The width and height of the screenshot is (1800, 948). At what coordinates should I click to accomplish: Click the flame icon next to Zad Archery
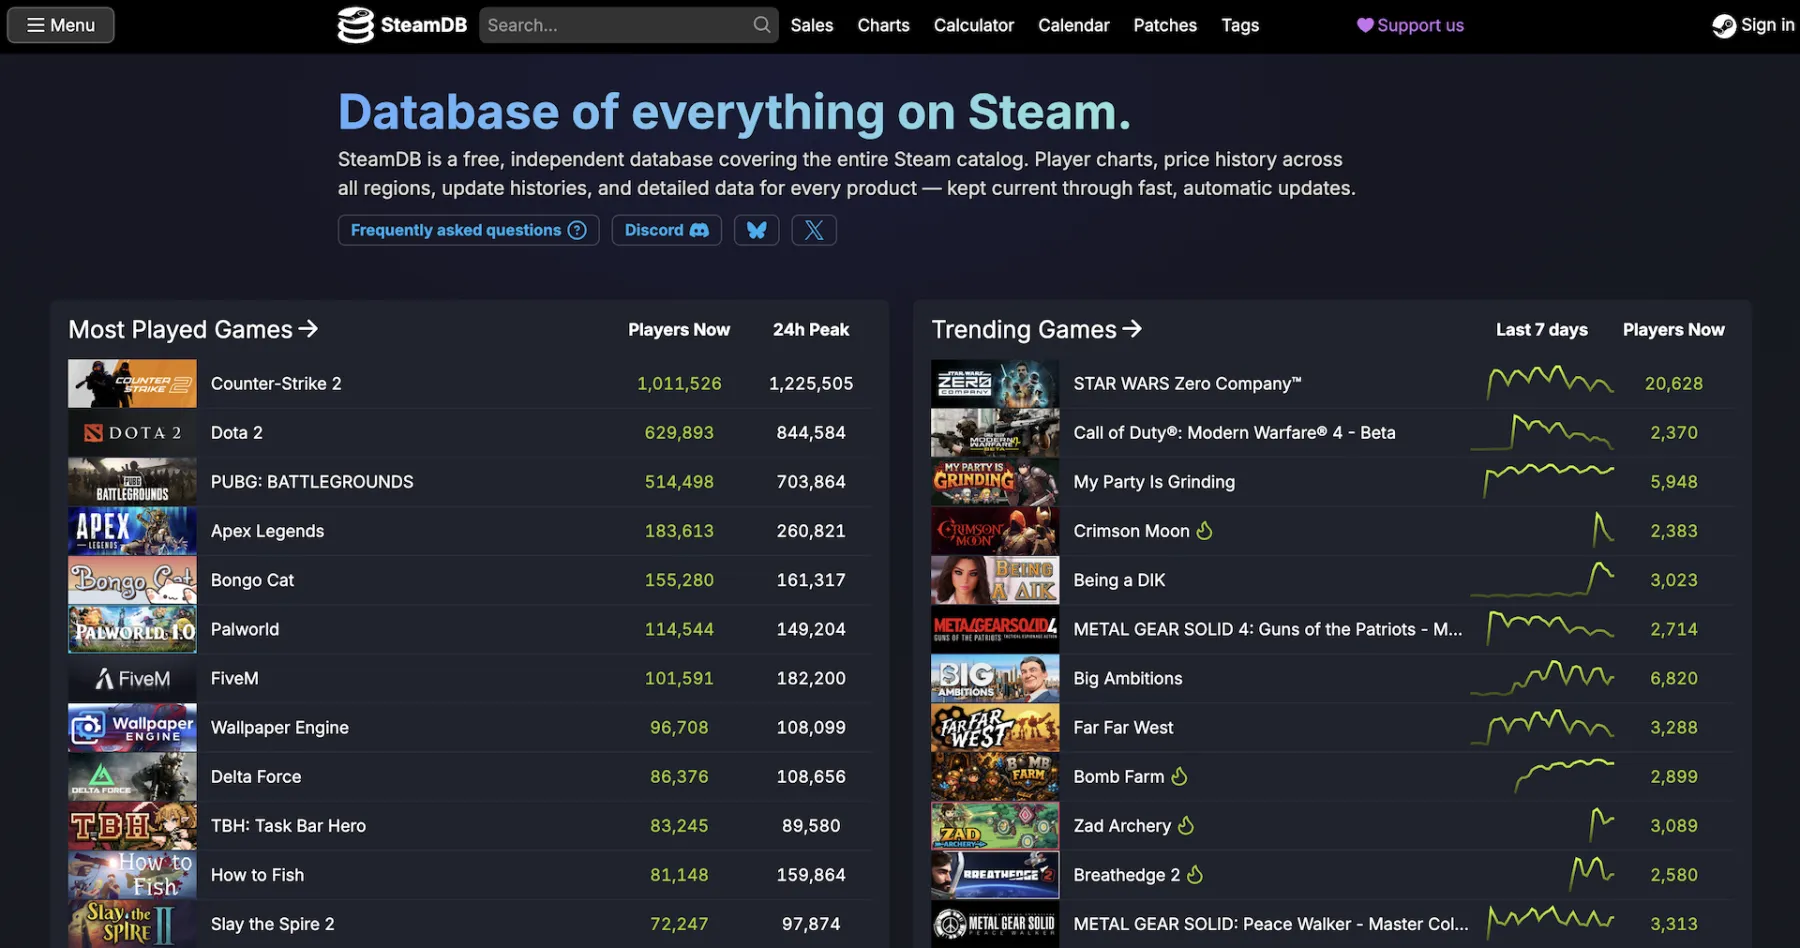point(1186,825)
